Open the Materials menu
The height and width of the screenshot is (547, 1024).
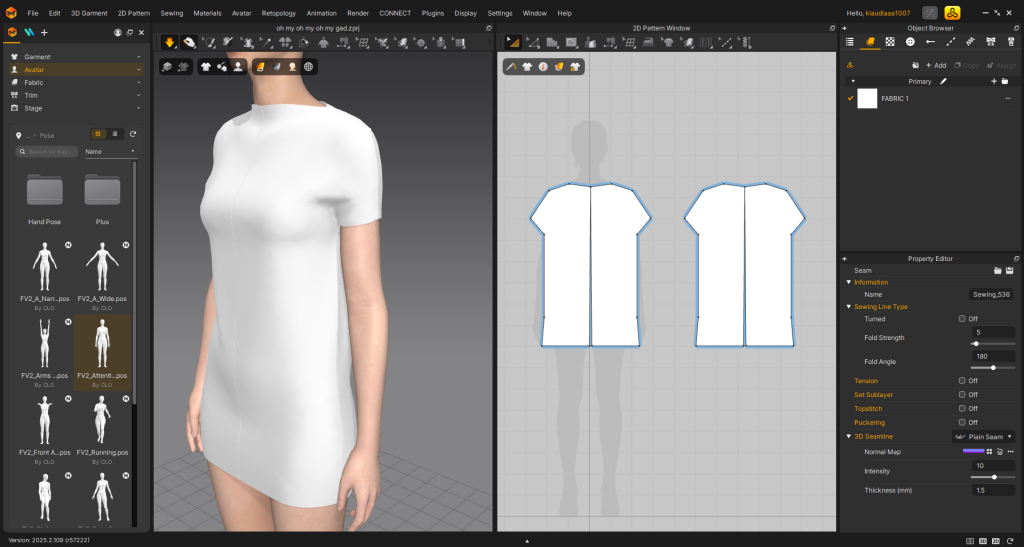point(207,13)
